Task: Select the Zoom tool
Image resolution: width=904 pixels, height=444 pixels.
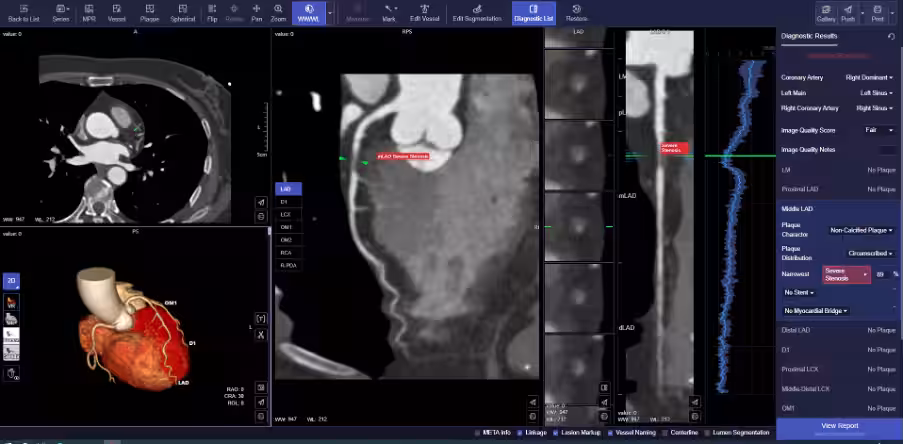Action: (x=278, y=11)
